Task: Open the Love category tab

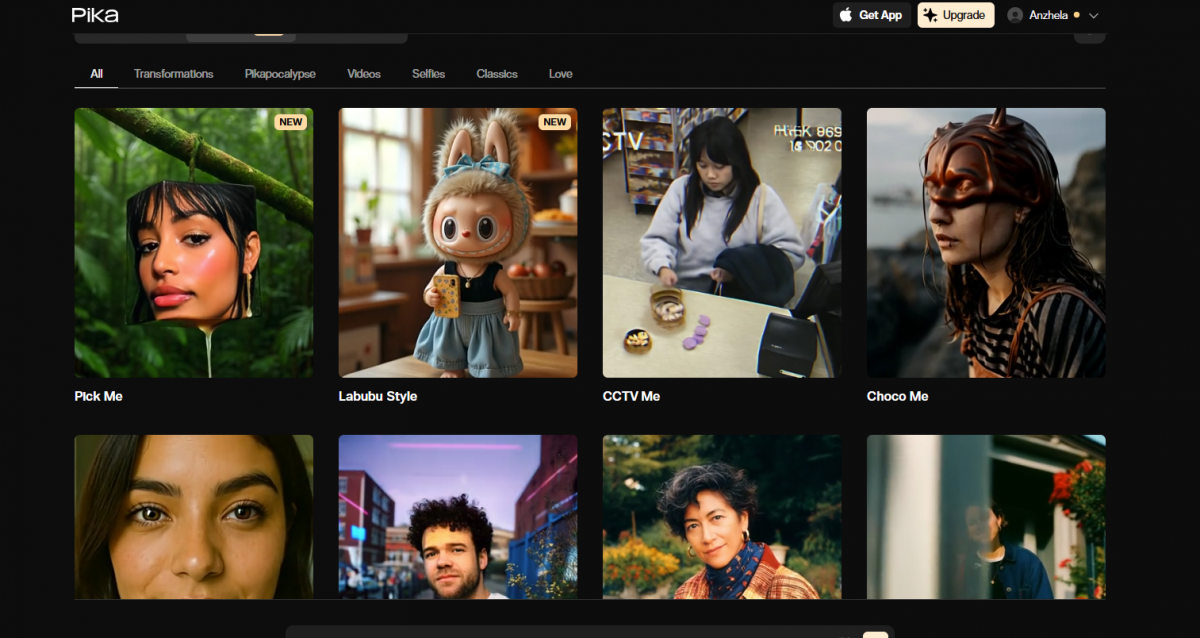Action: coord(560,74)
